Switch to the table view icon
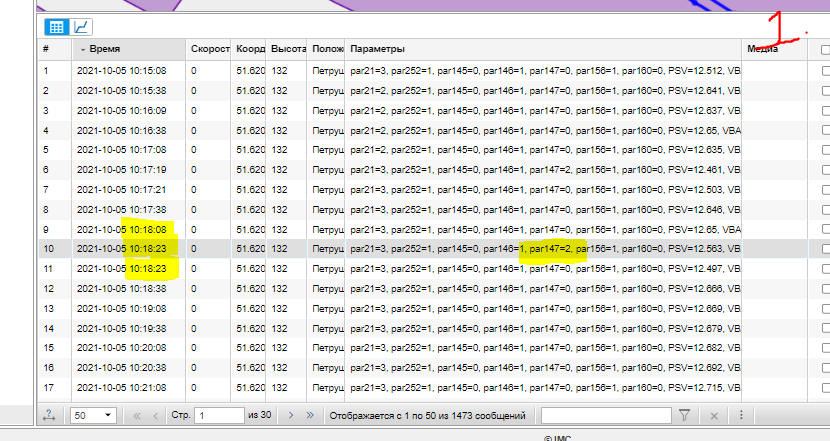The height and width of the screenshot is (441, 830). click(56, 27)
